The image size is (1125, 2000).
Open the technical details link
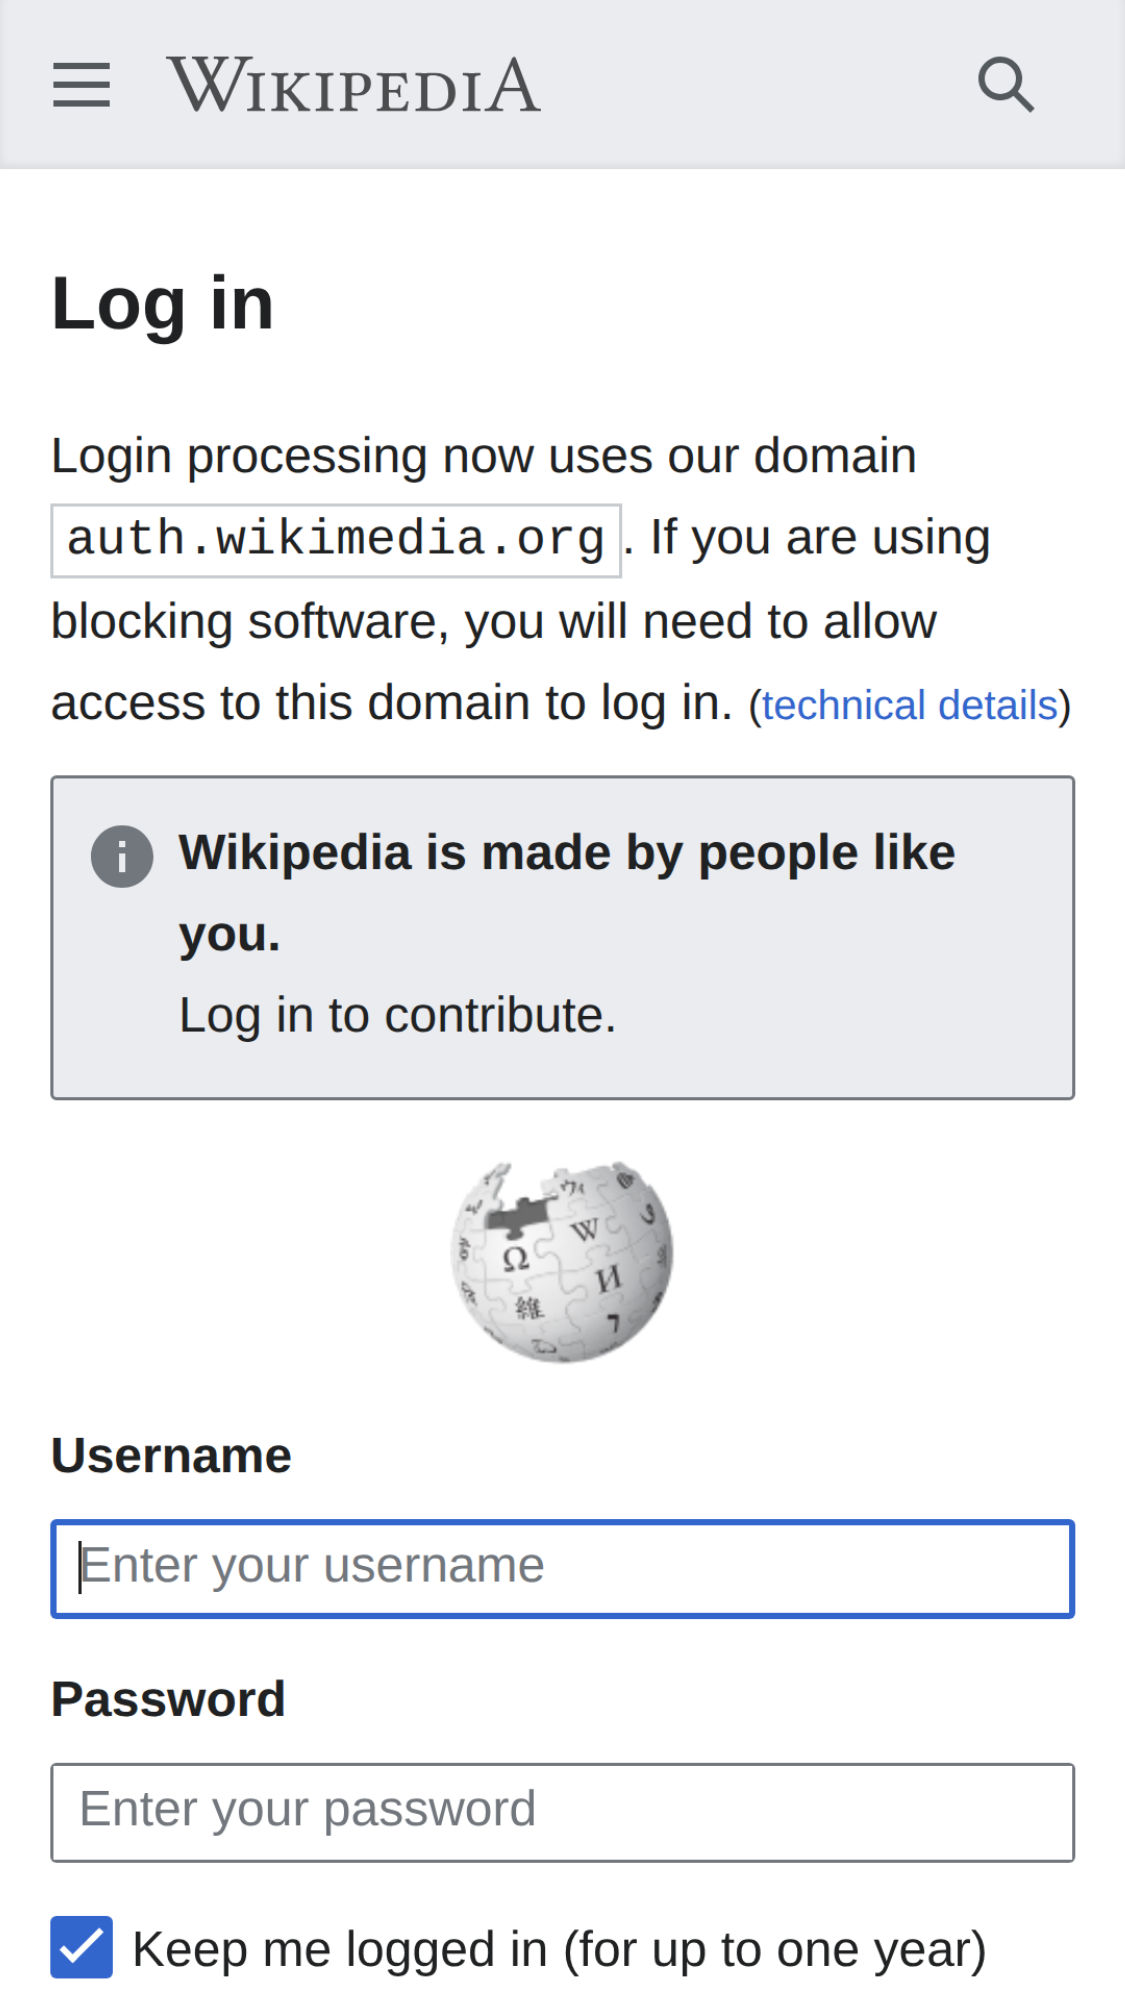point(909,706)
